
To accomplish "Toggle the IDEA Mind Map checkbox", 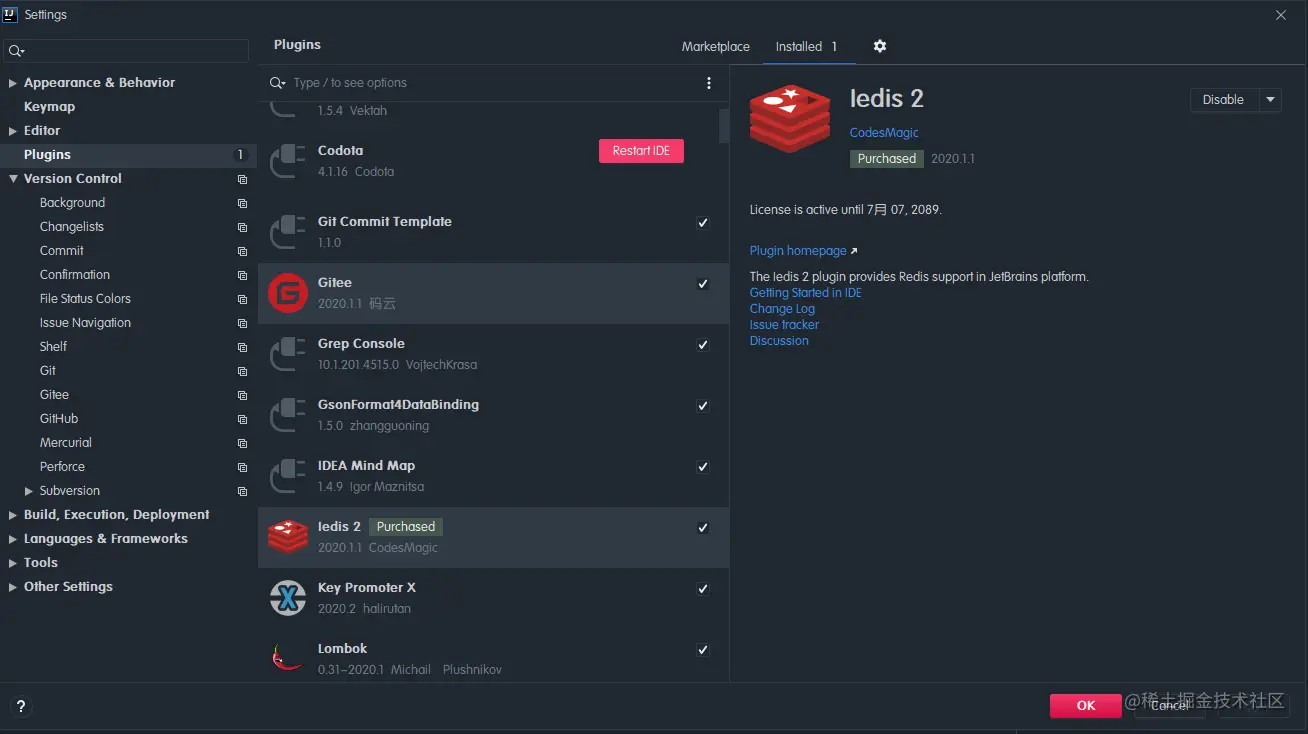I will [703, 467].
